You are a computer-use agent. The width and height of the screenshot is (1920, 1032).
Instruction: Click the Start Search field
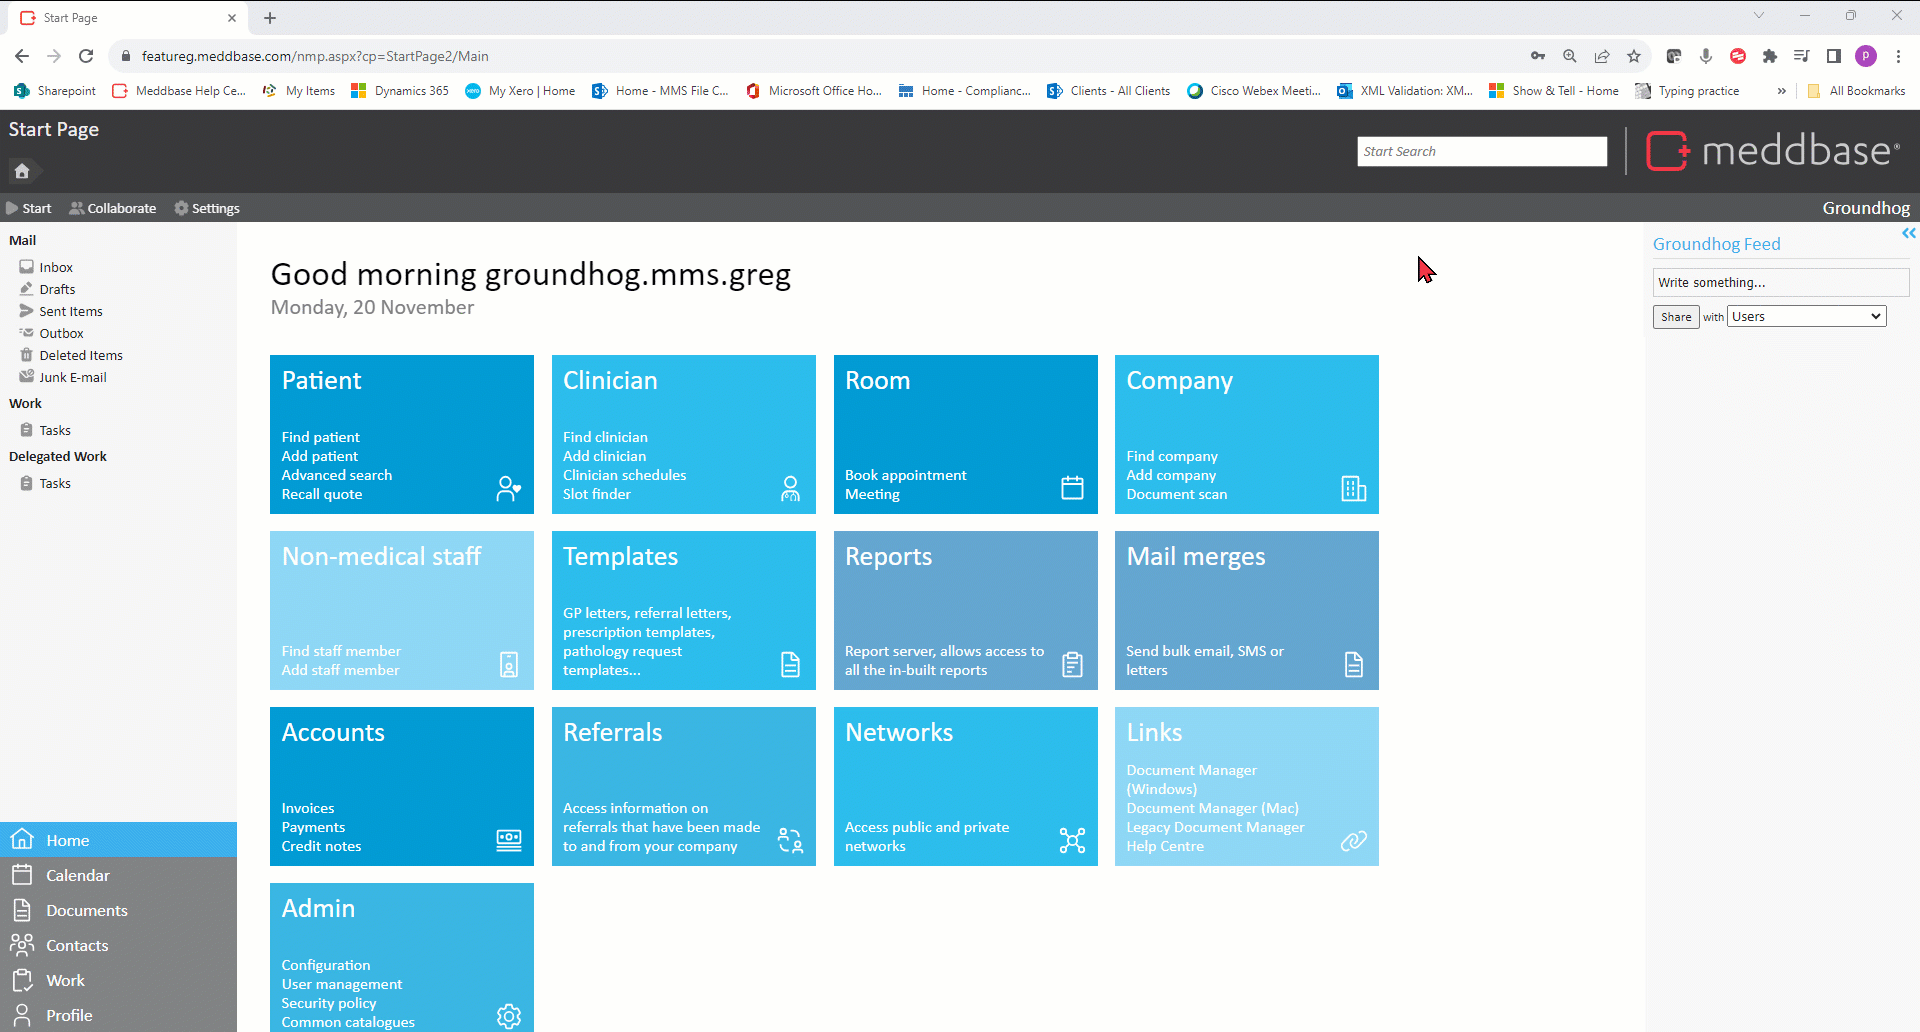click(x=1481, y=151)
